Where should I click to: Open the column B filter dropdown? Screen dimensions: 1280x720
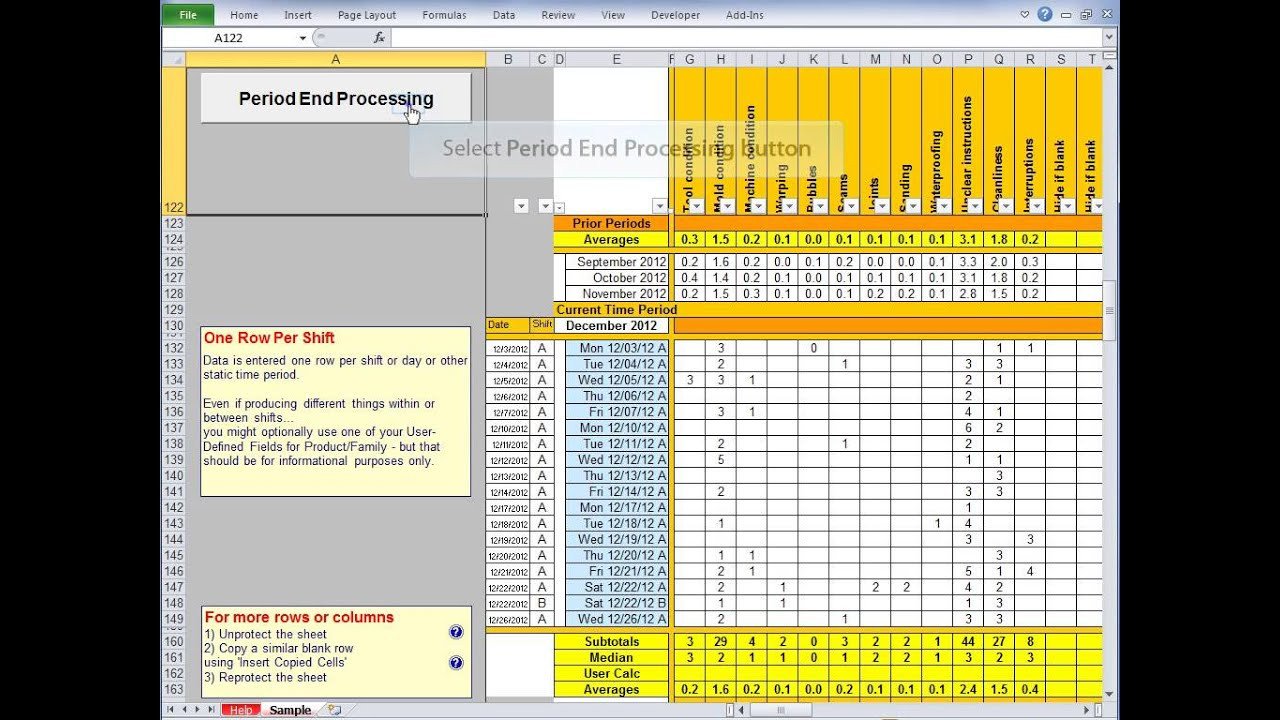point(521,206)
